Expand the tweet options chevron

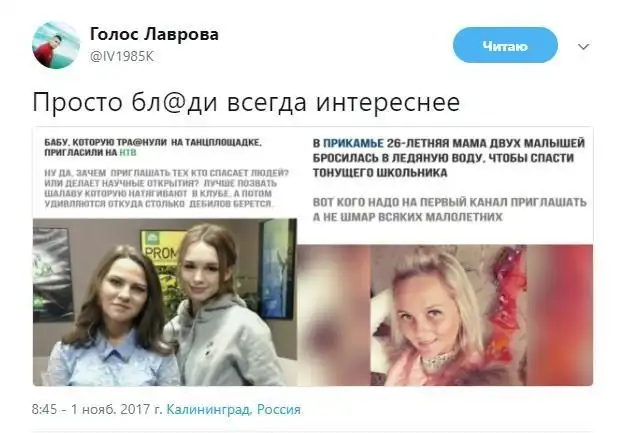pos(583,47)
